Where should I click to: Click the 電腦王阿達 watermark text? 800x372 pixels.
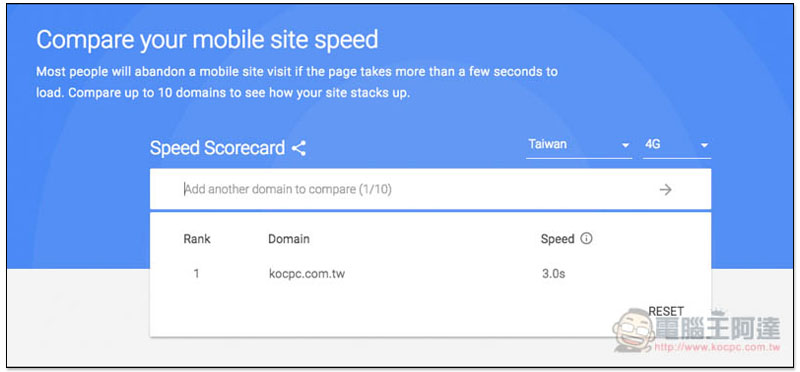(x=718, y=328)
